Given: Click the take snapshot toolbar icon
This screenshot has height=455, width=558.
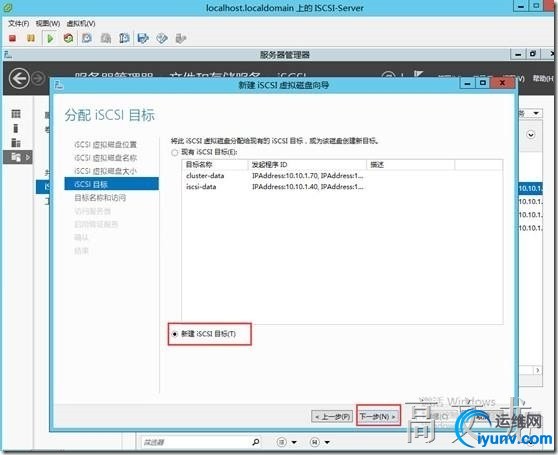Looking at the screenshot, I should click(x=86, y=38).
